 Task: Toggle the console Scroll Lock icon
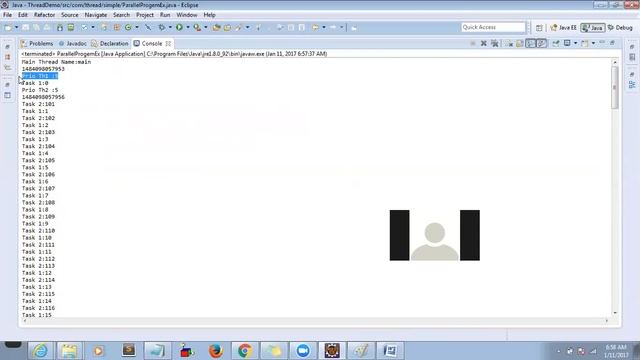(x=519, y=43)
